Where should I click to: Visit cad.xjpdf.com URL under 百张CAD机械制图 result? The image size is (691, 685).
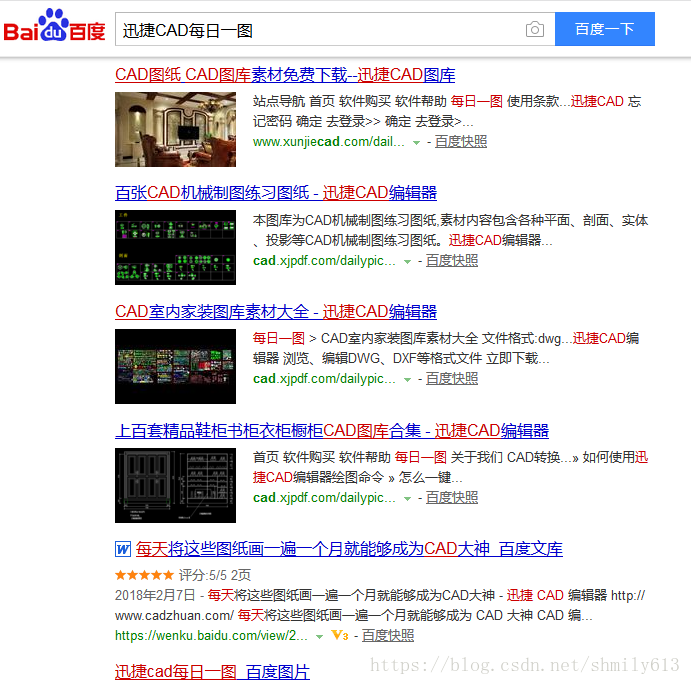tap(324, 261)
